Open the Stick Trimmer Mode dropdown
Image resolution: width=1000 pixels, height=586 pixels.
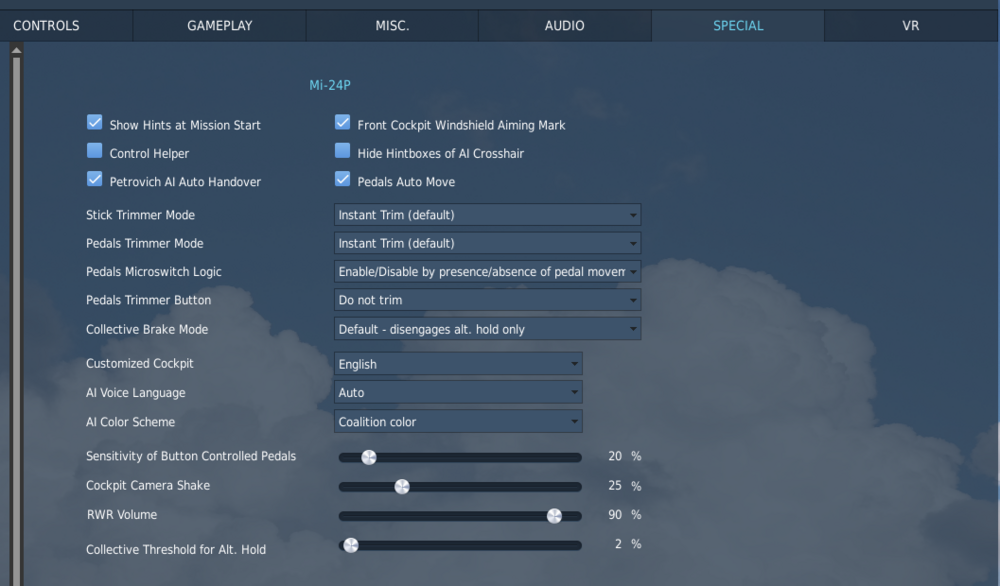pos(487,215)
